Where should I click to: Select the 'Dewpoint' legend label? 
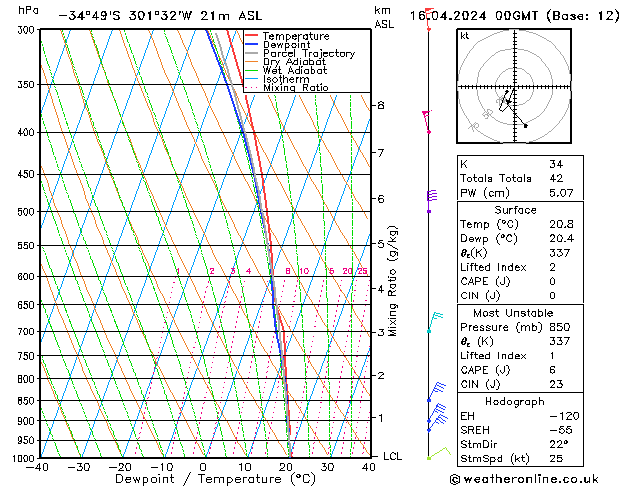tap(286, 45)
